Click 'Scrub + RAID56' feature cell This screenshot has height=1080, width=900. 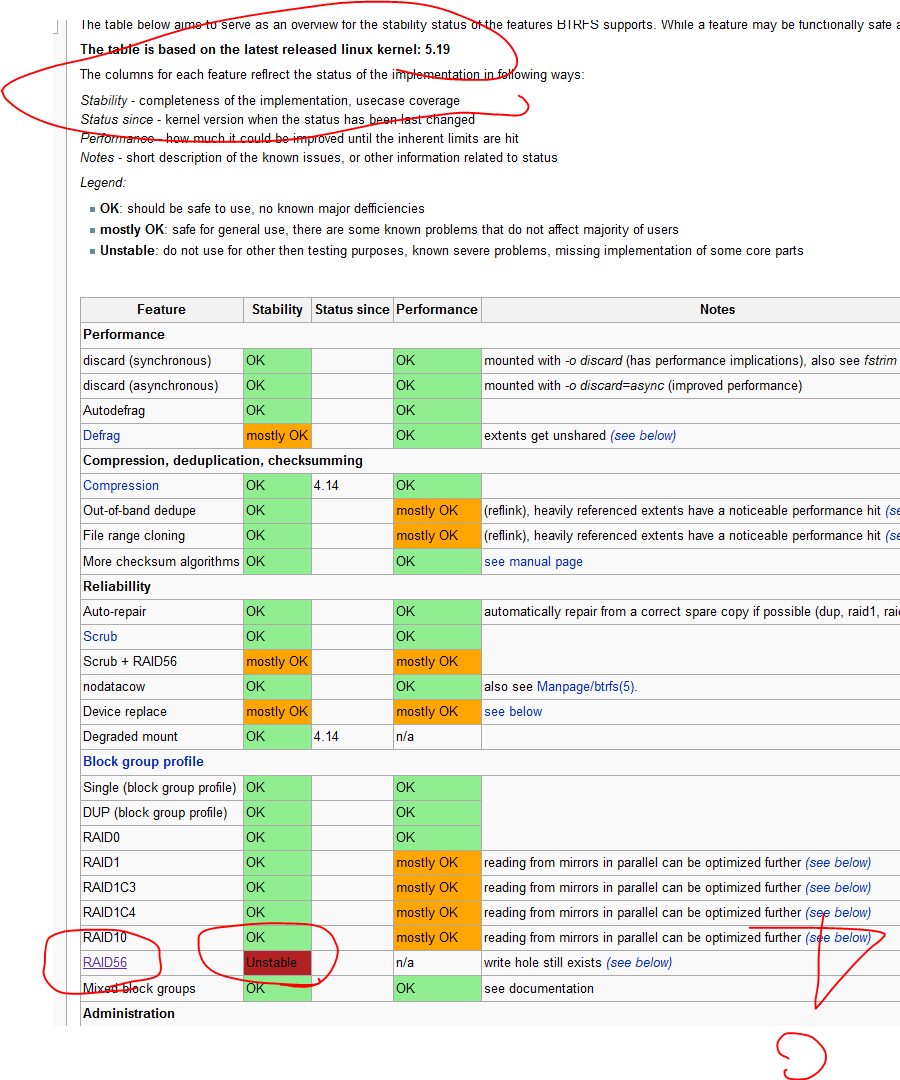[161, 661]
